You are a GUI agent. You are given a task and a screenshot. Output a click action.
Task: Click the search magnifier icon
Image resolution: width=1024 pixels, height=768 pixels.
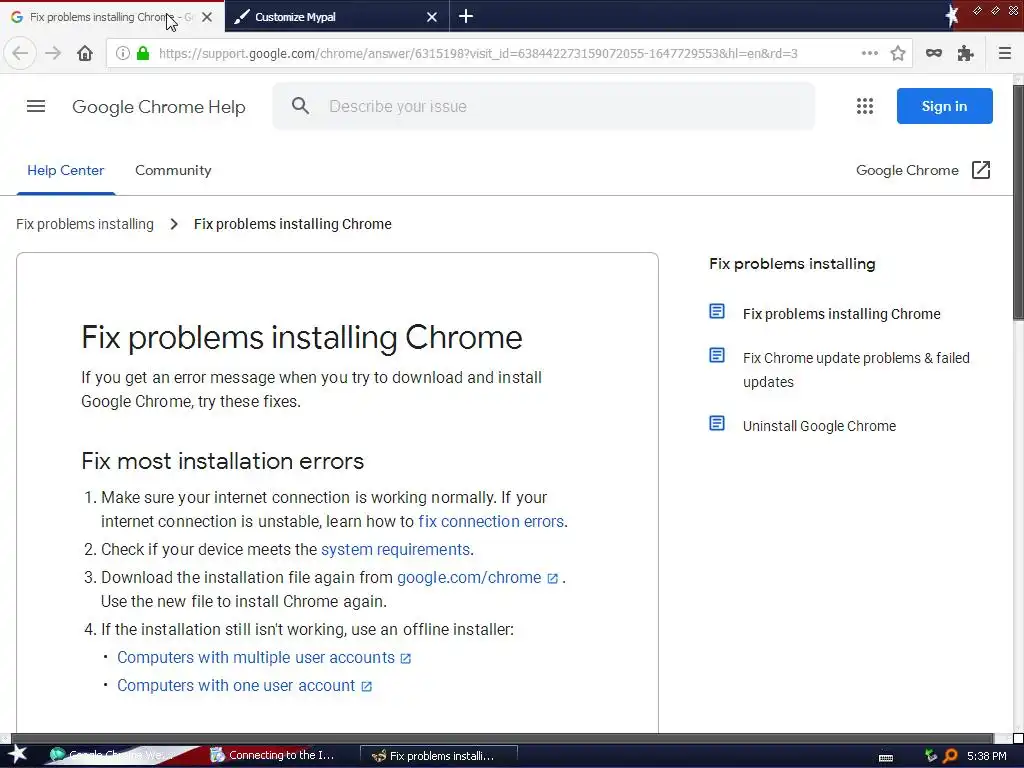300,106
